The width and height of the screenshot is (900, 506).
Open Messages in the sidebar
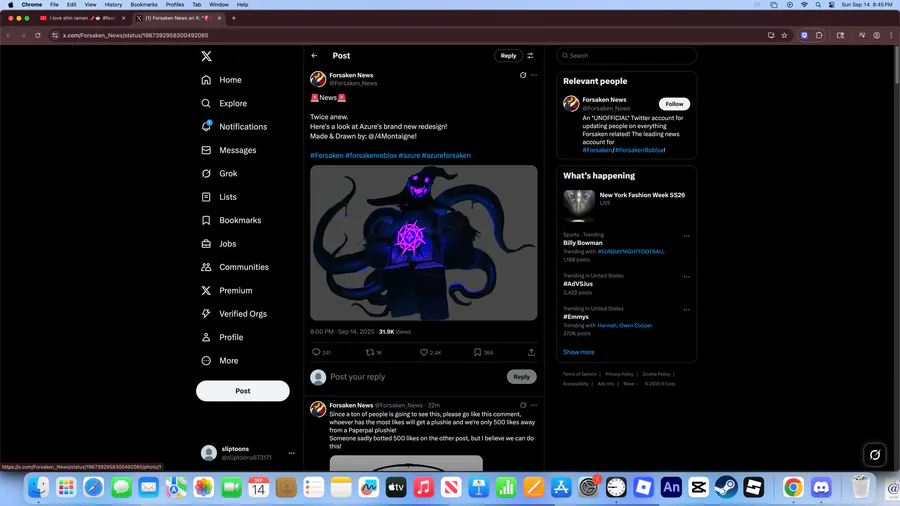[228, 150]
